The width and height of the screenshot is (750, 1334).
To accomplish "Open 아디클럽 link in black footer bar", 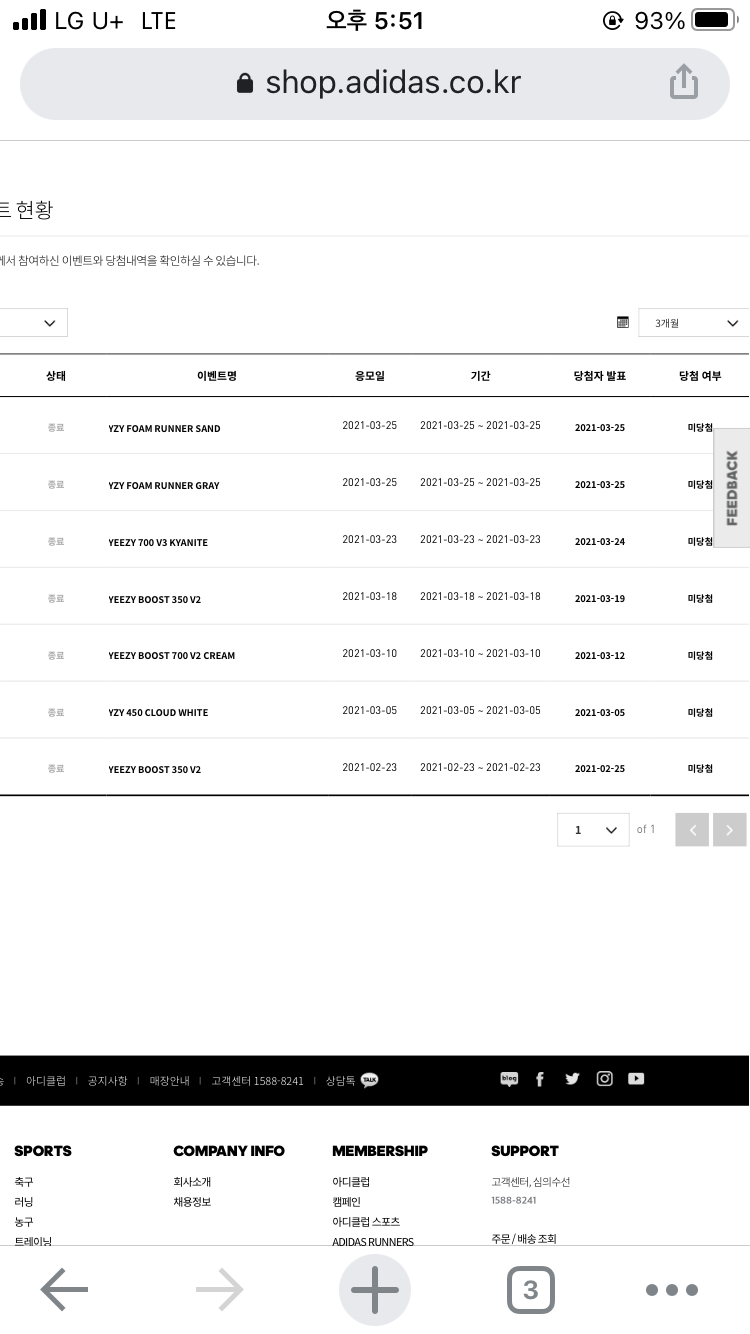I will [x=46, y=1081].
